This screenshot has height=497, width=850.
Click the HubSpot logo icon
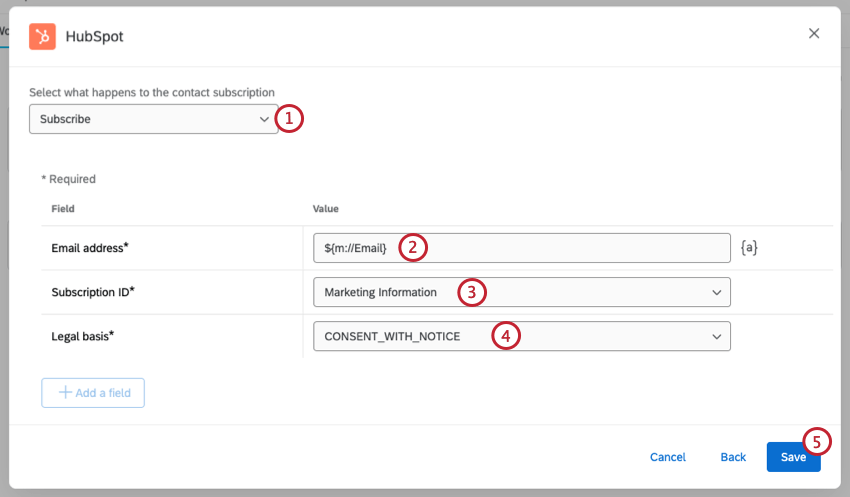pos(42,36)
